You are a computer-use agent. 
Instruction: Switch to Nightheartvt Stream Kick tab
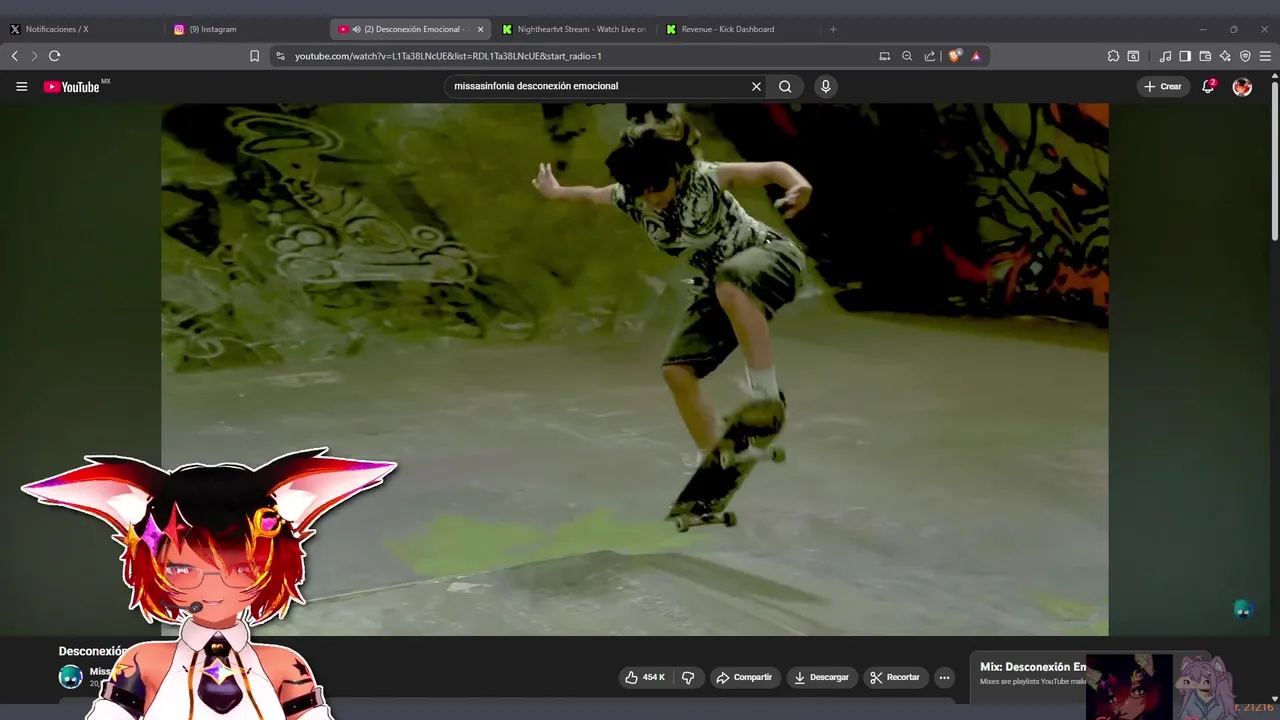click(574, 29)
